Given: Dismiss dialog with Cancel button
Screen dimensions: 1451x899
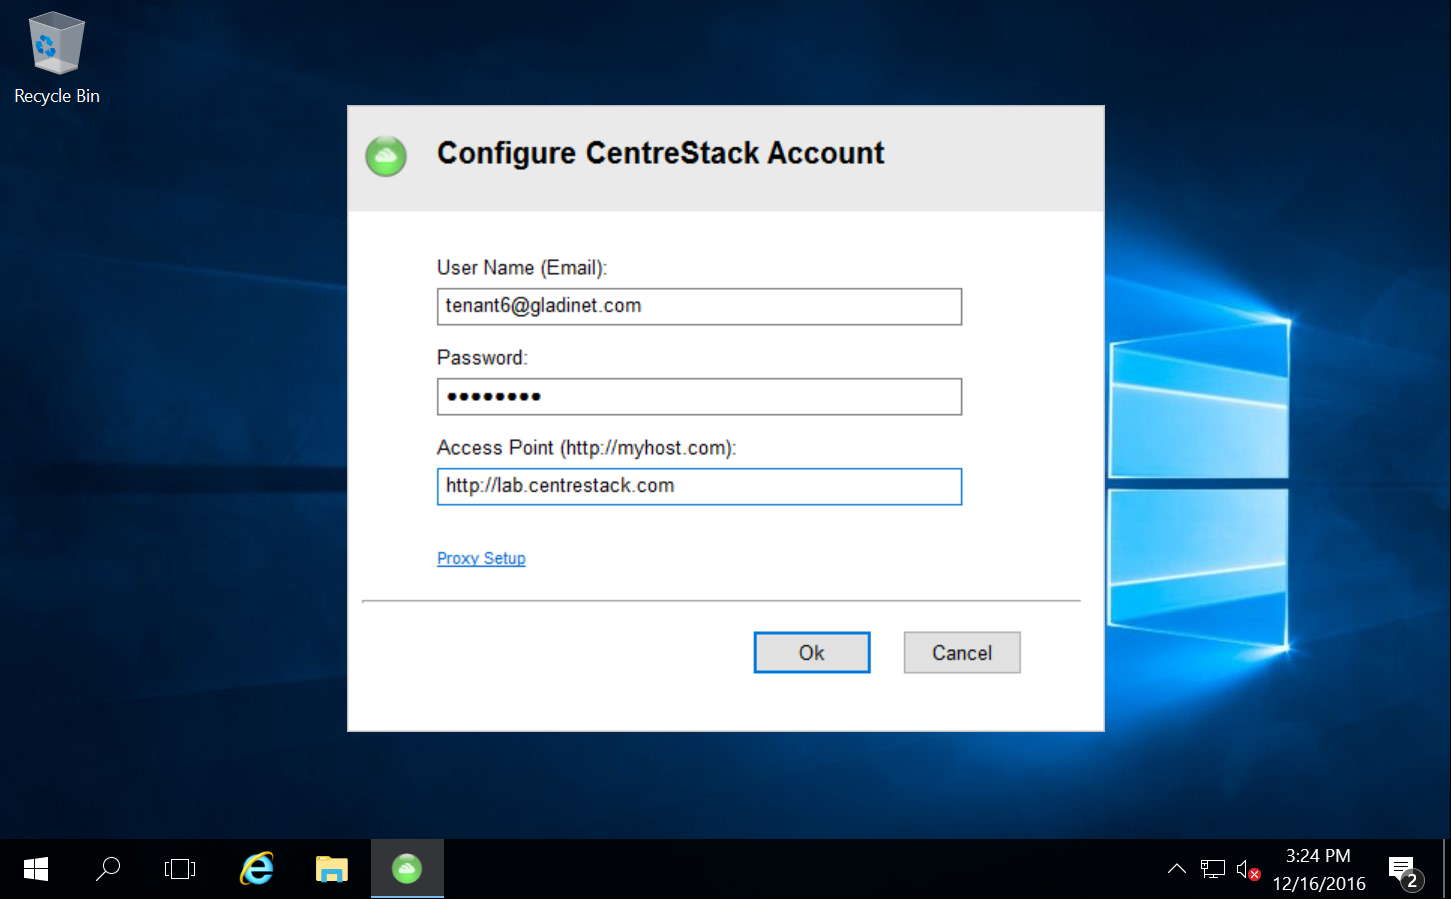Looking at the screenshot, I should 962,652.
